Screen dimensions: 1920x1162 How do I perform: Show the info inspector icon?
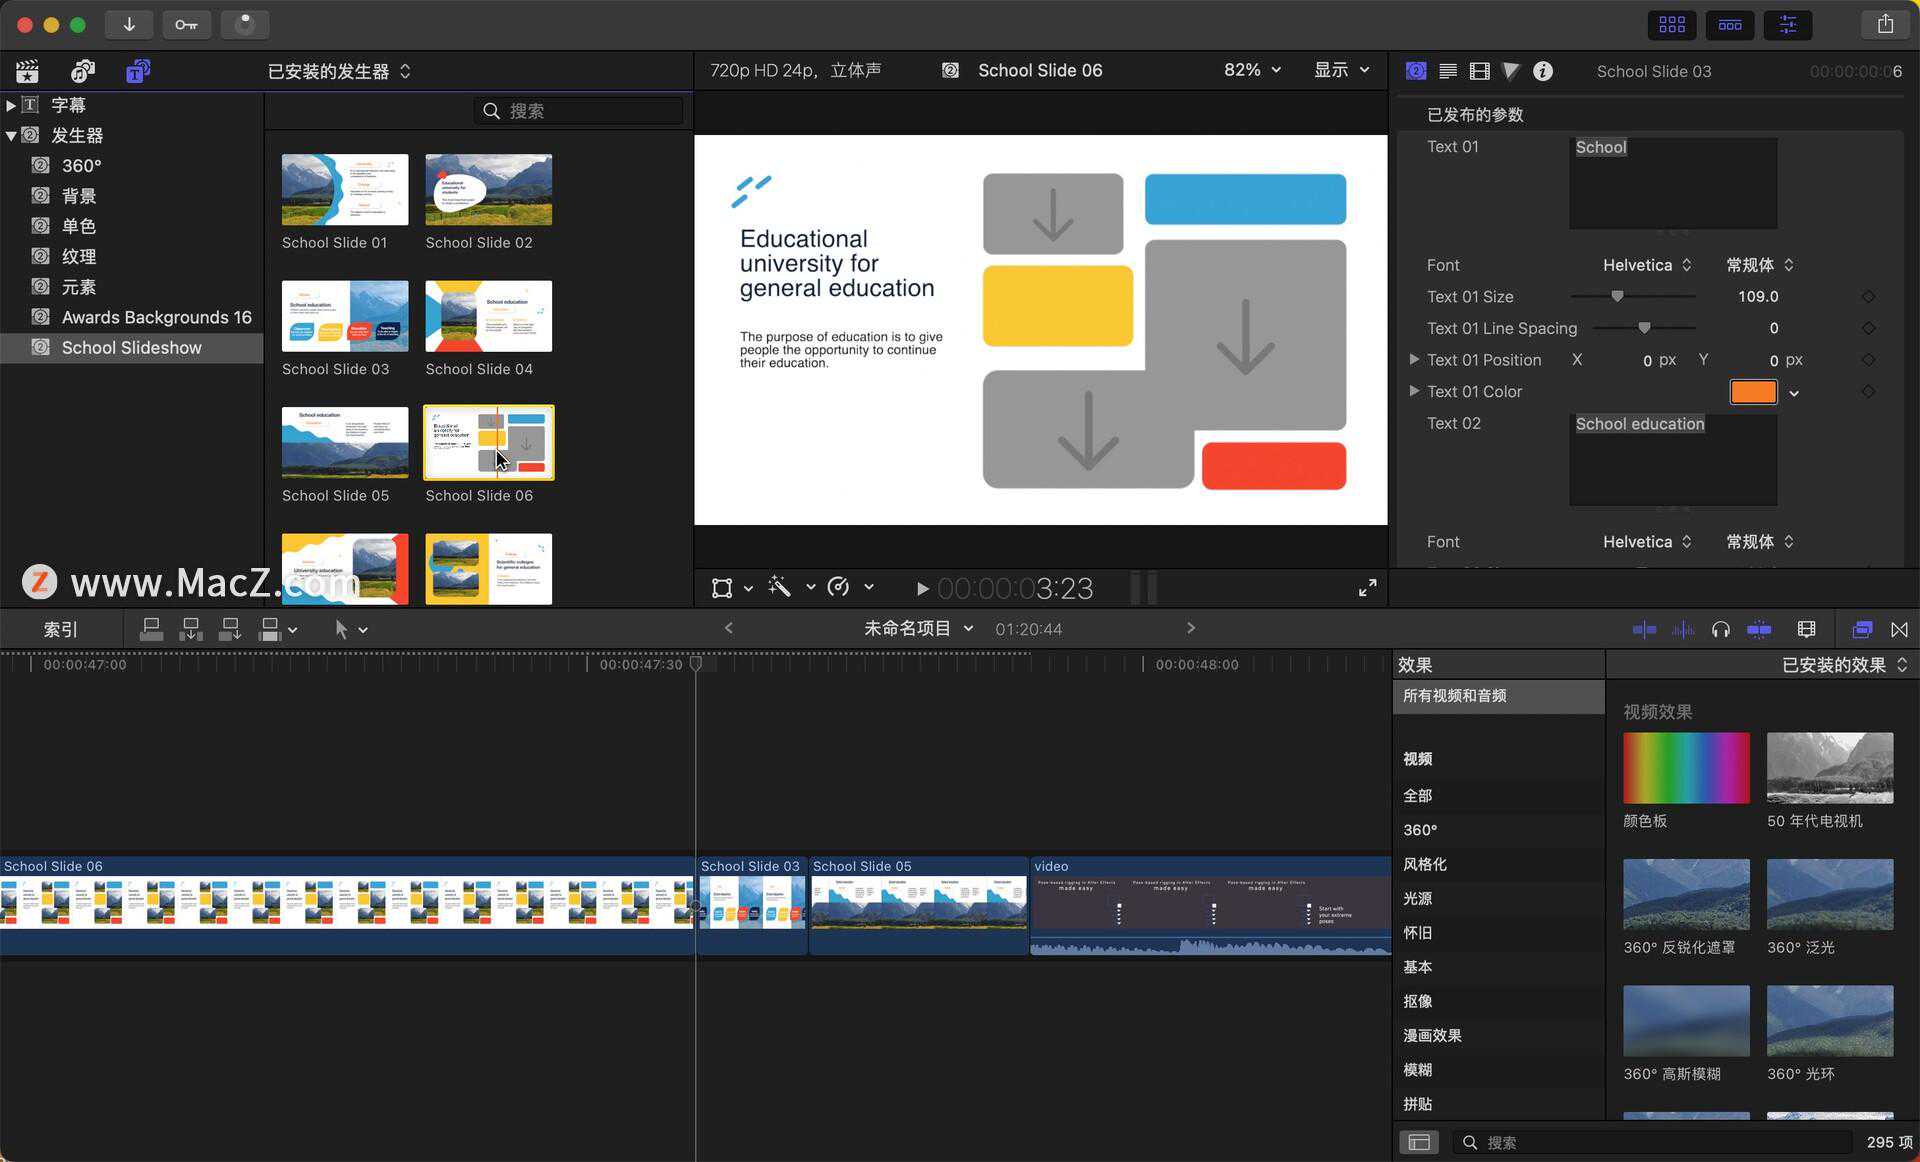(1543, 71)
